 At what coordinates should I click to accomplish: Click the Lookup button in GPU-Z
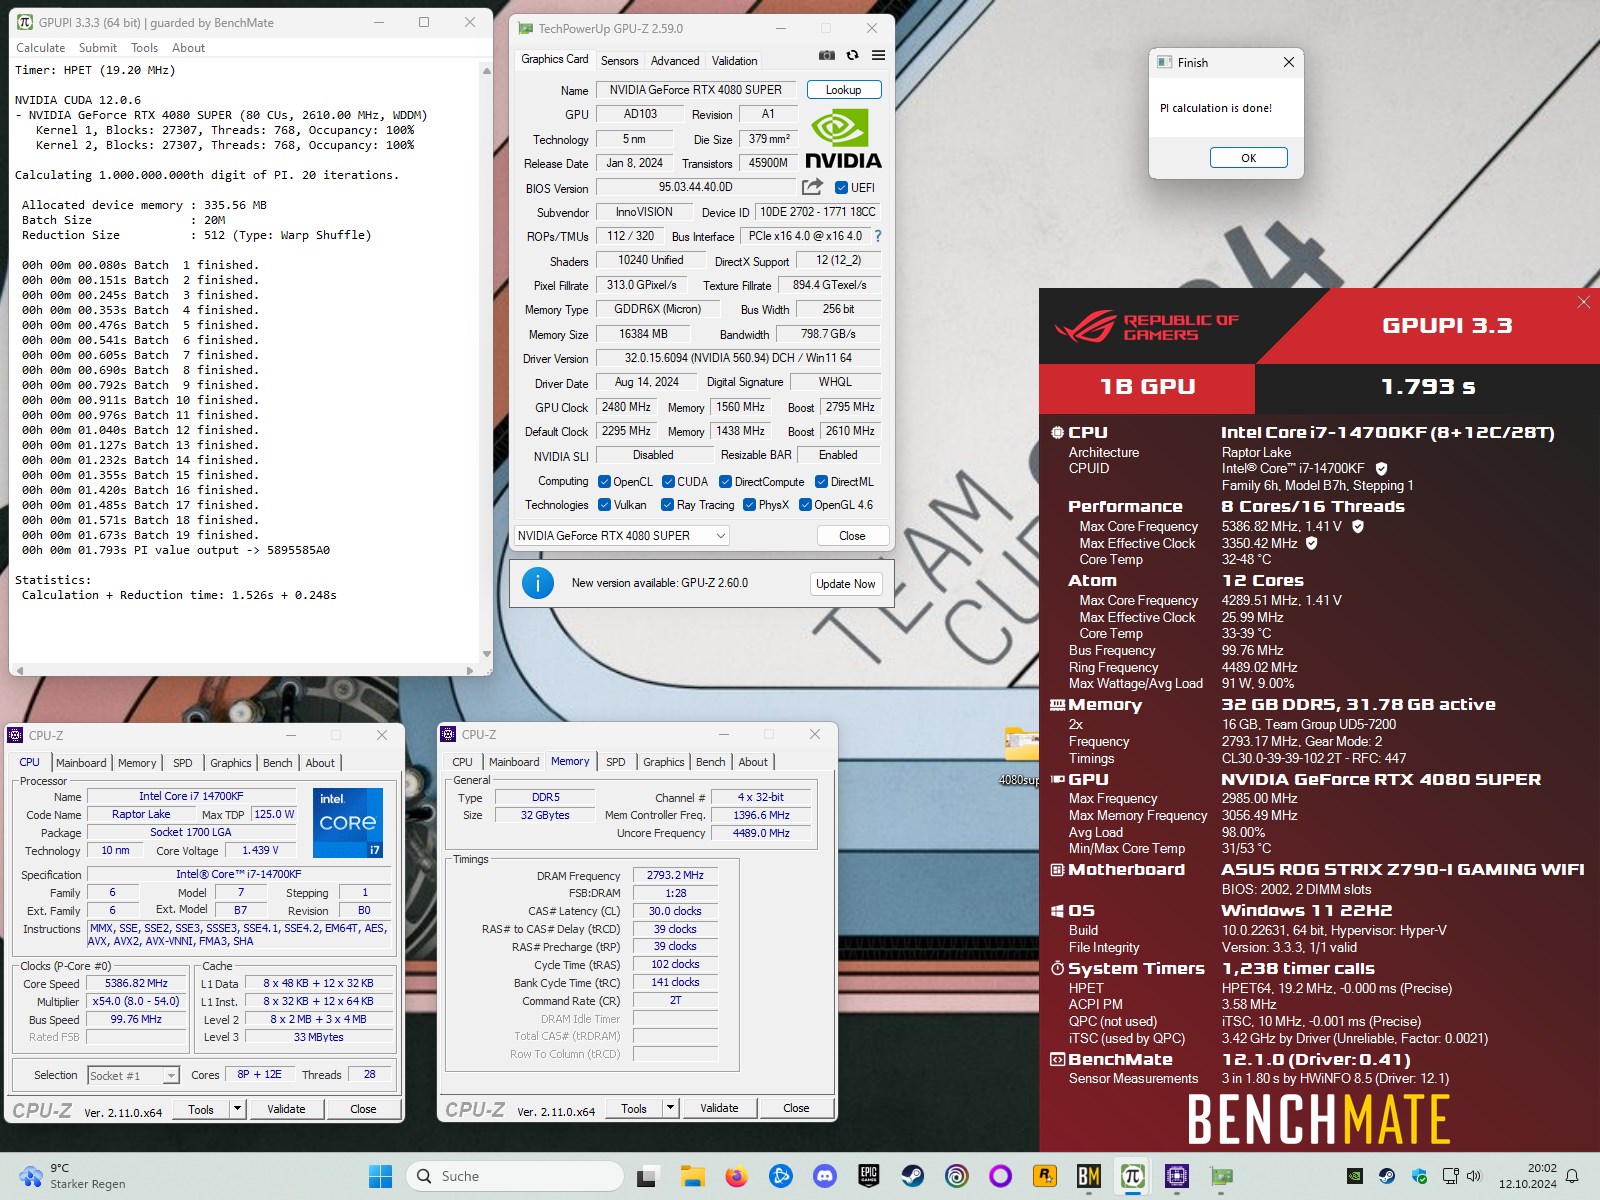coord(843,90)
